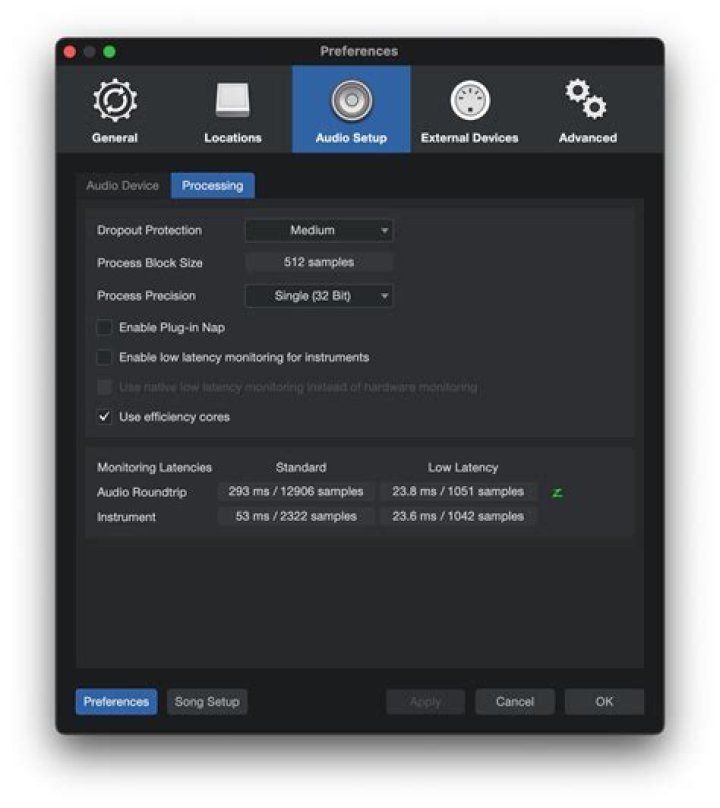
Task: Close the Preferences window with red button
Action: pos(70,52)
